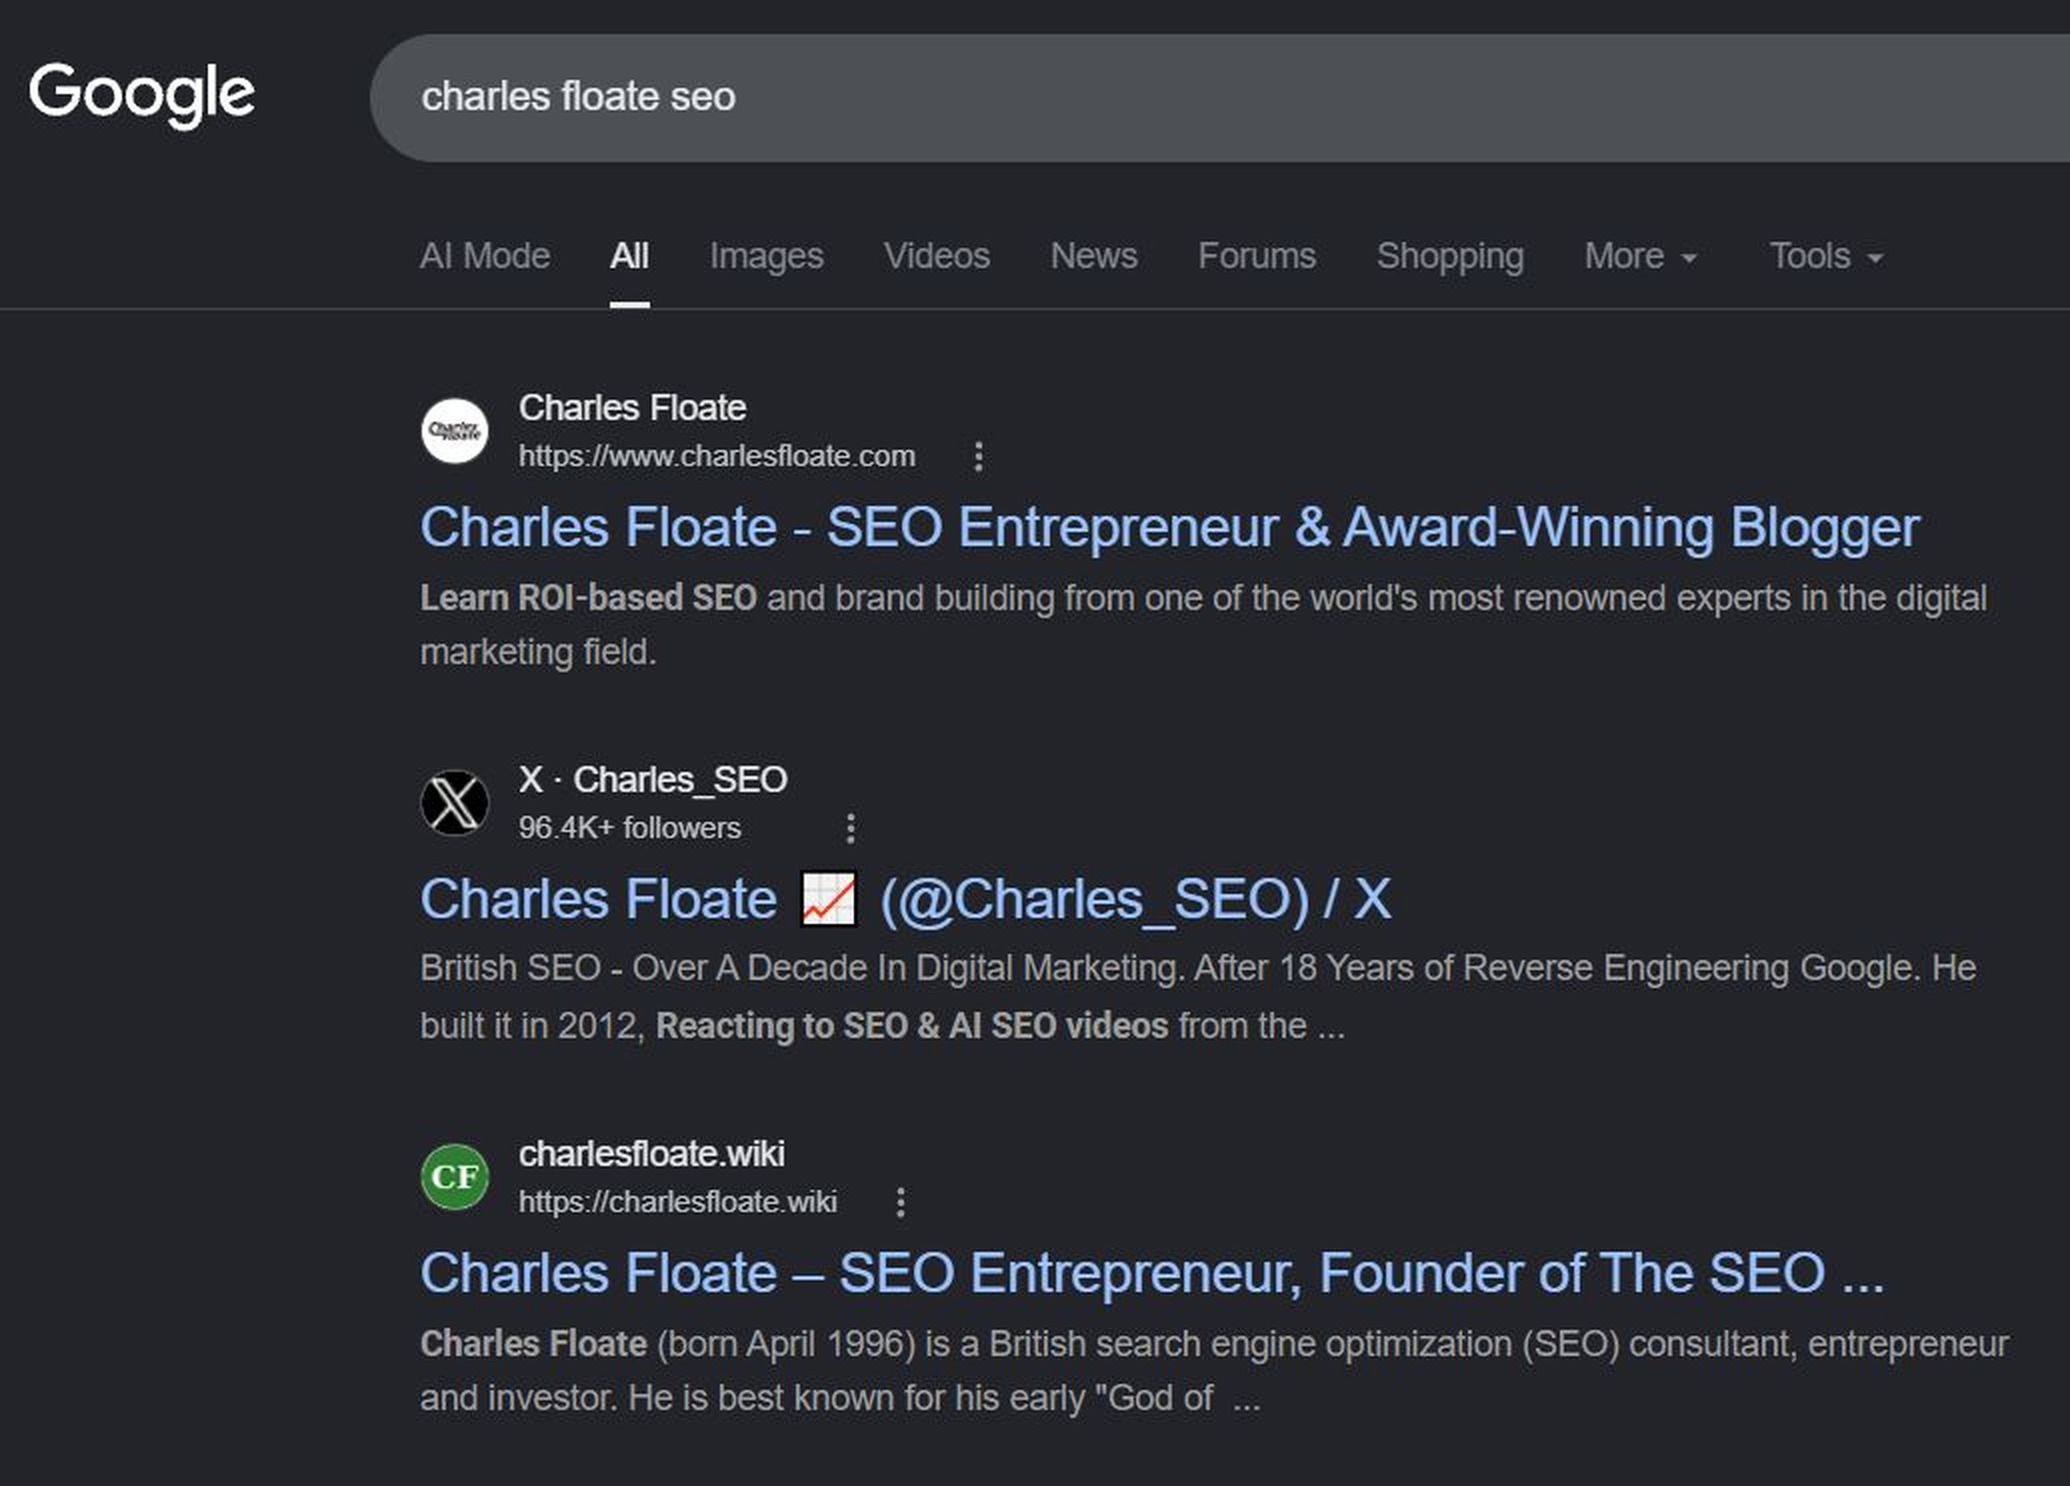2070x1486 pixels.
Task: Click the https://charlesfloate.wiki URL
Action: pyautogui.click(x=678, y=1202)
